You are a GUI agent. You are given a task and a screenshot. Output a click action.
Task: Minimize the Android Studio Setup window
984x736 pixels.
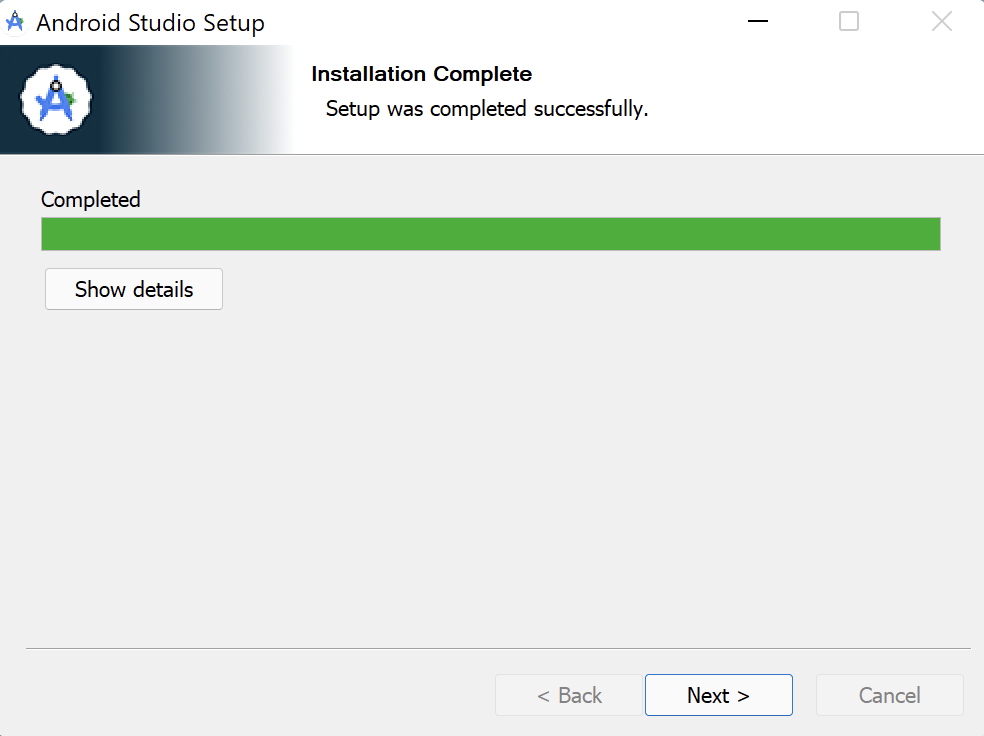[x=759, y=22]
